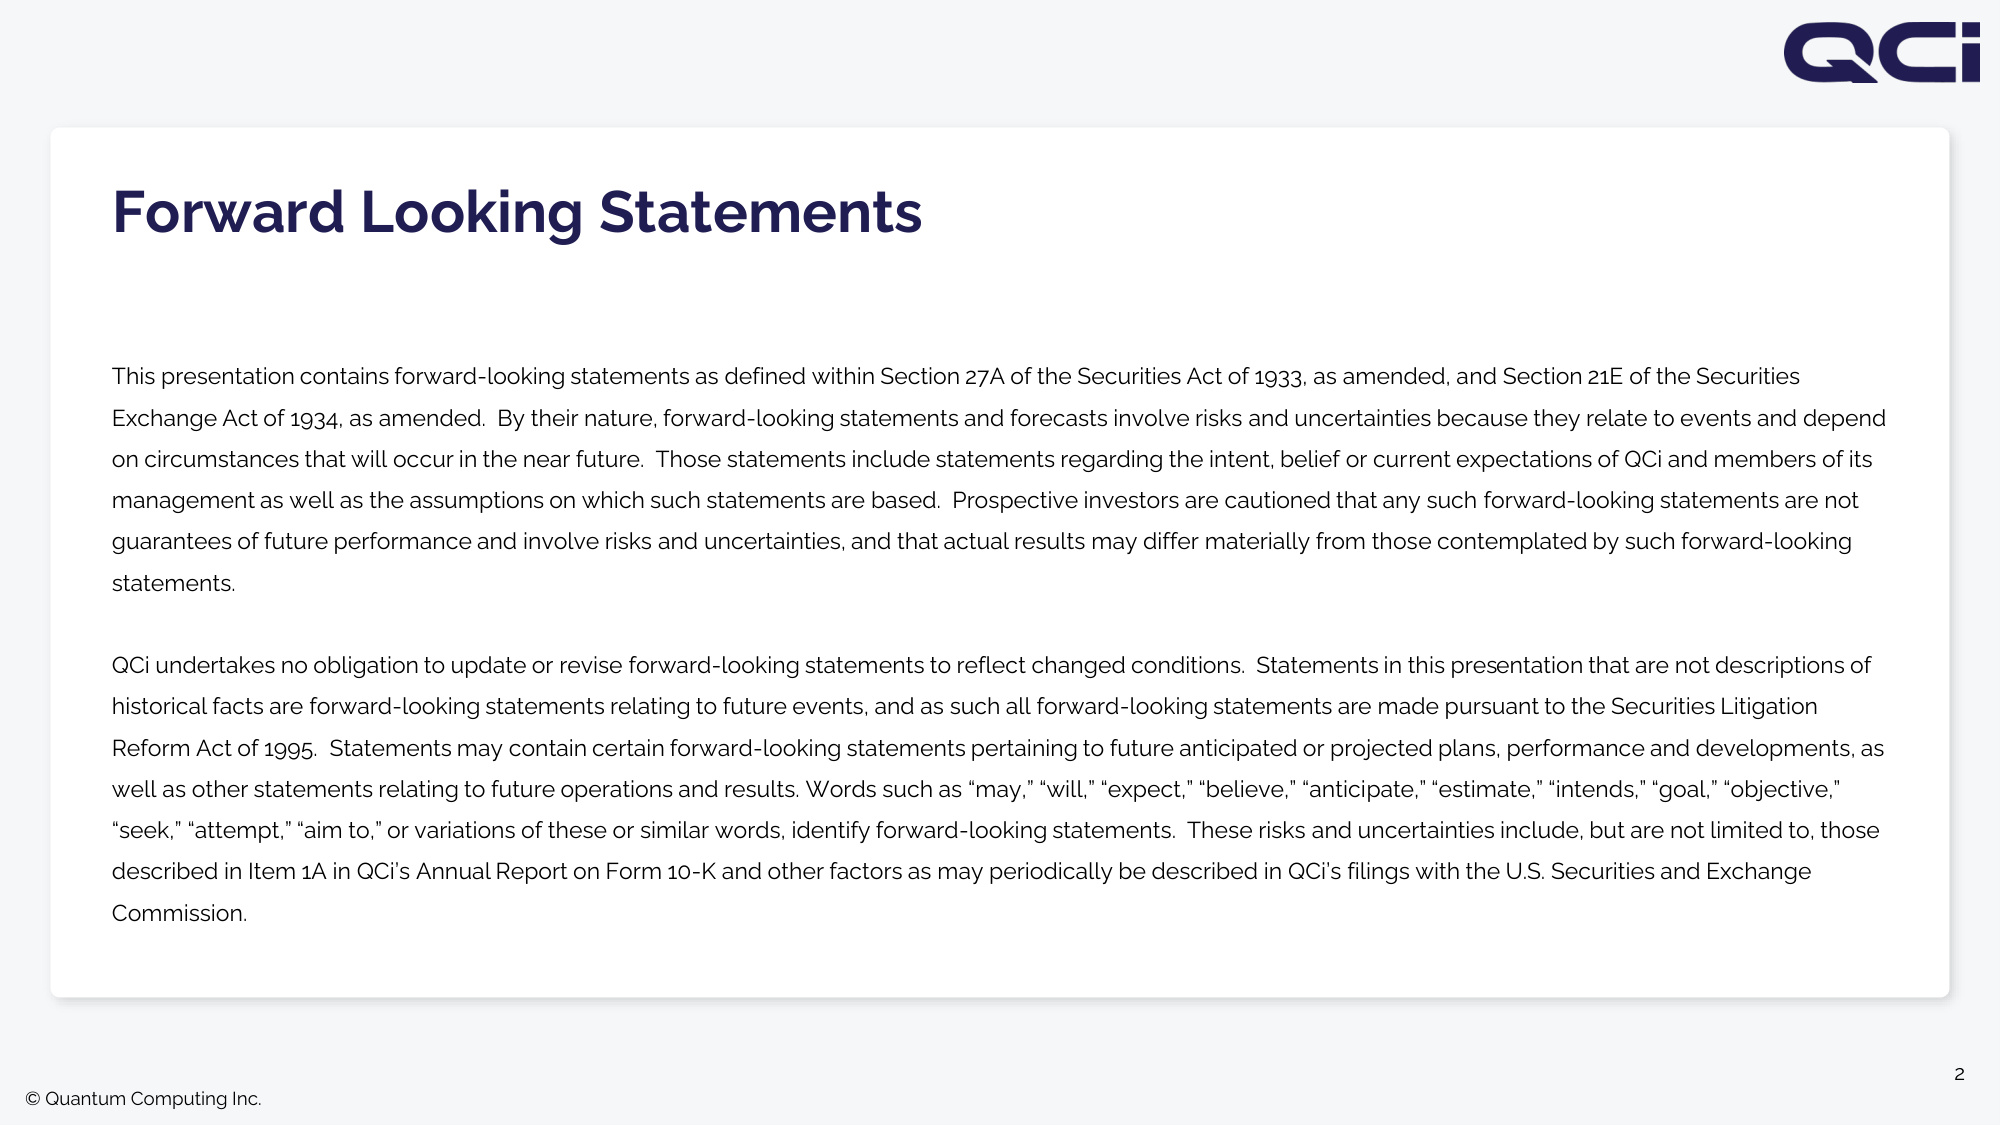Click slide page number 2

click(x=1959, y=1074)
